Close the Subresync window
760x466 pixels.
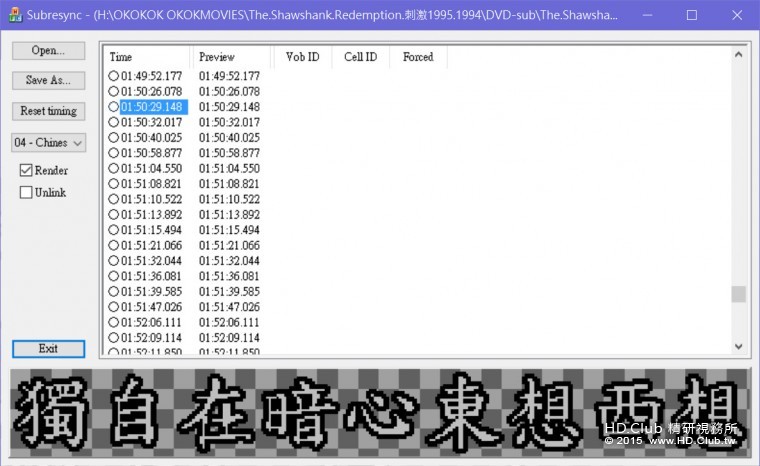coord(737,15)
